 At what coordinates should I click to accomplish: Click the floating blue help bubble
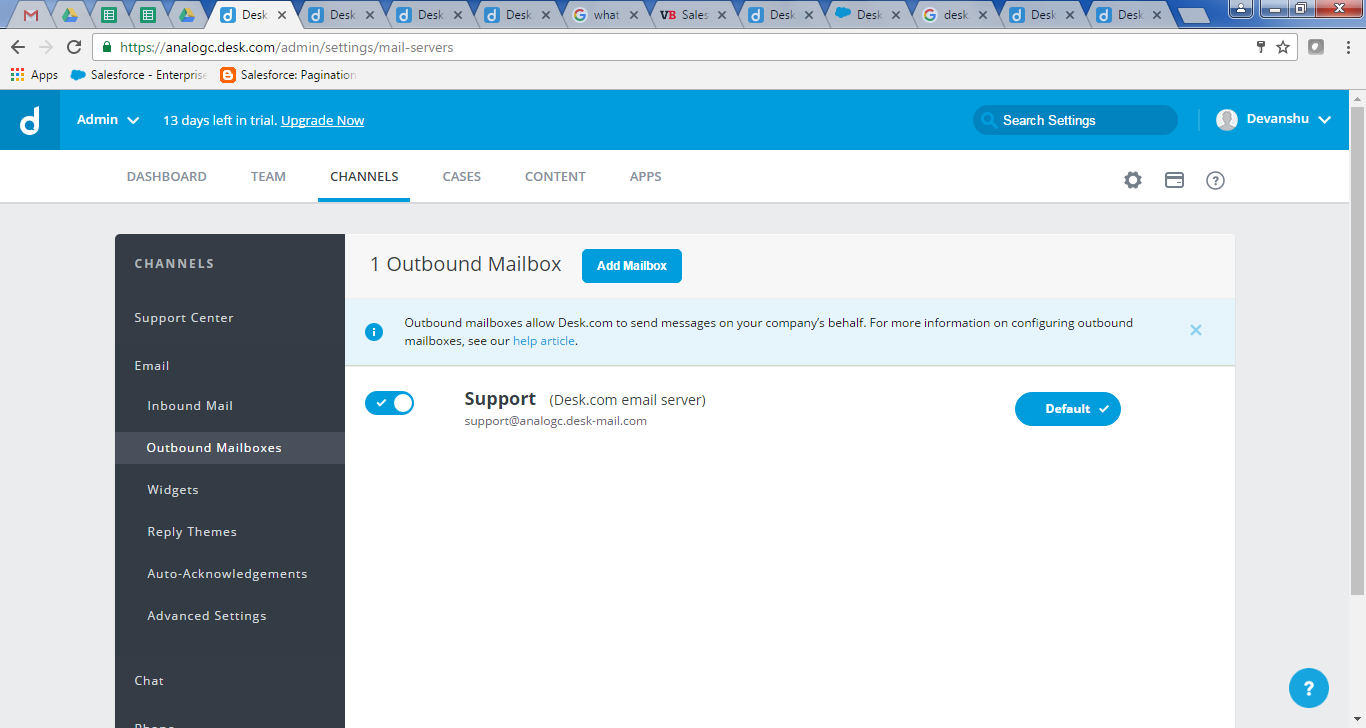(1308, 688)
